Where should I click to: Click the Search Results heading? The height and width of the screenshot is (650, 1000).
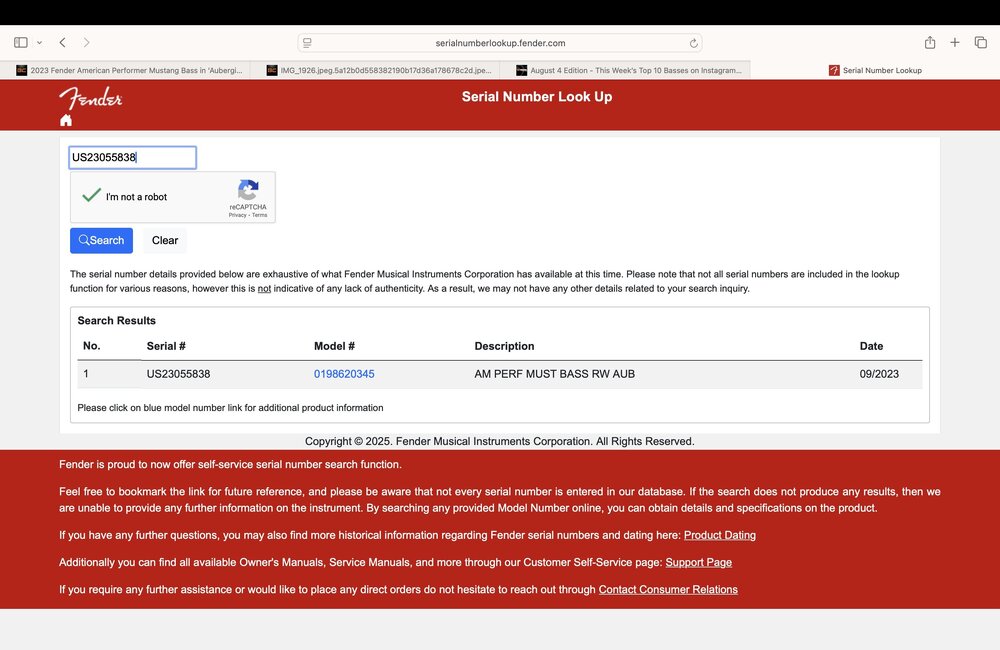(x=117, y=320)
